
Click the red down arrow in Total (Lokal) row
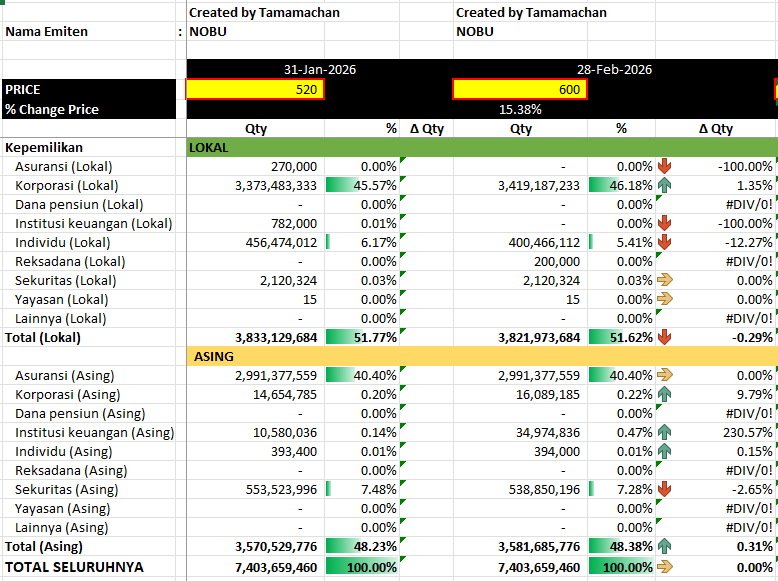coord(665,337)
